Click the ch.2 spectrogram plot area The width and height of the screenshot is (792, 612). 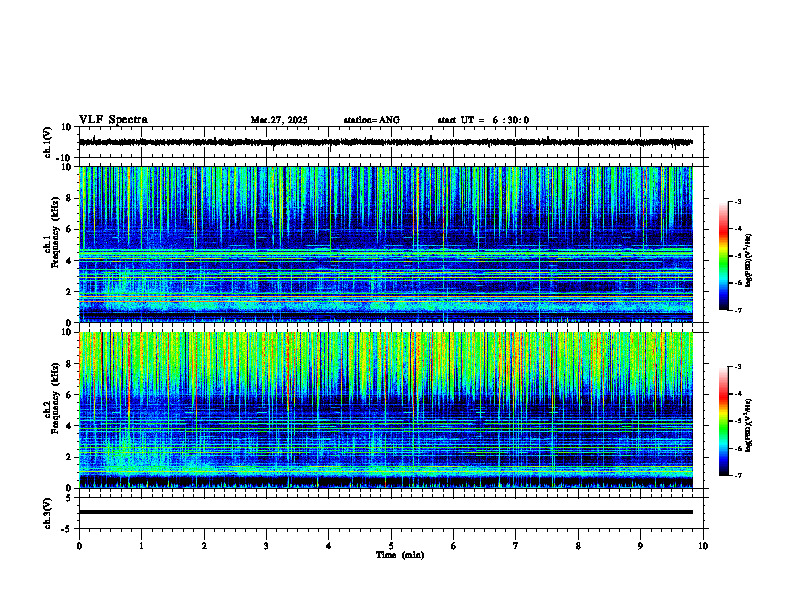tap(386, 410)
